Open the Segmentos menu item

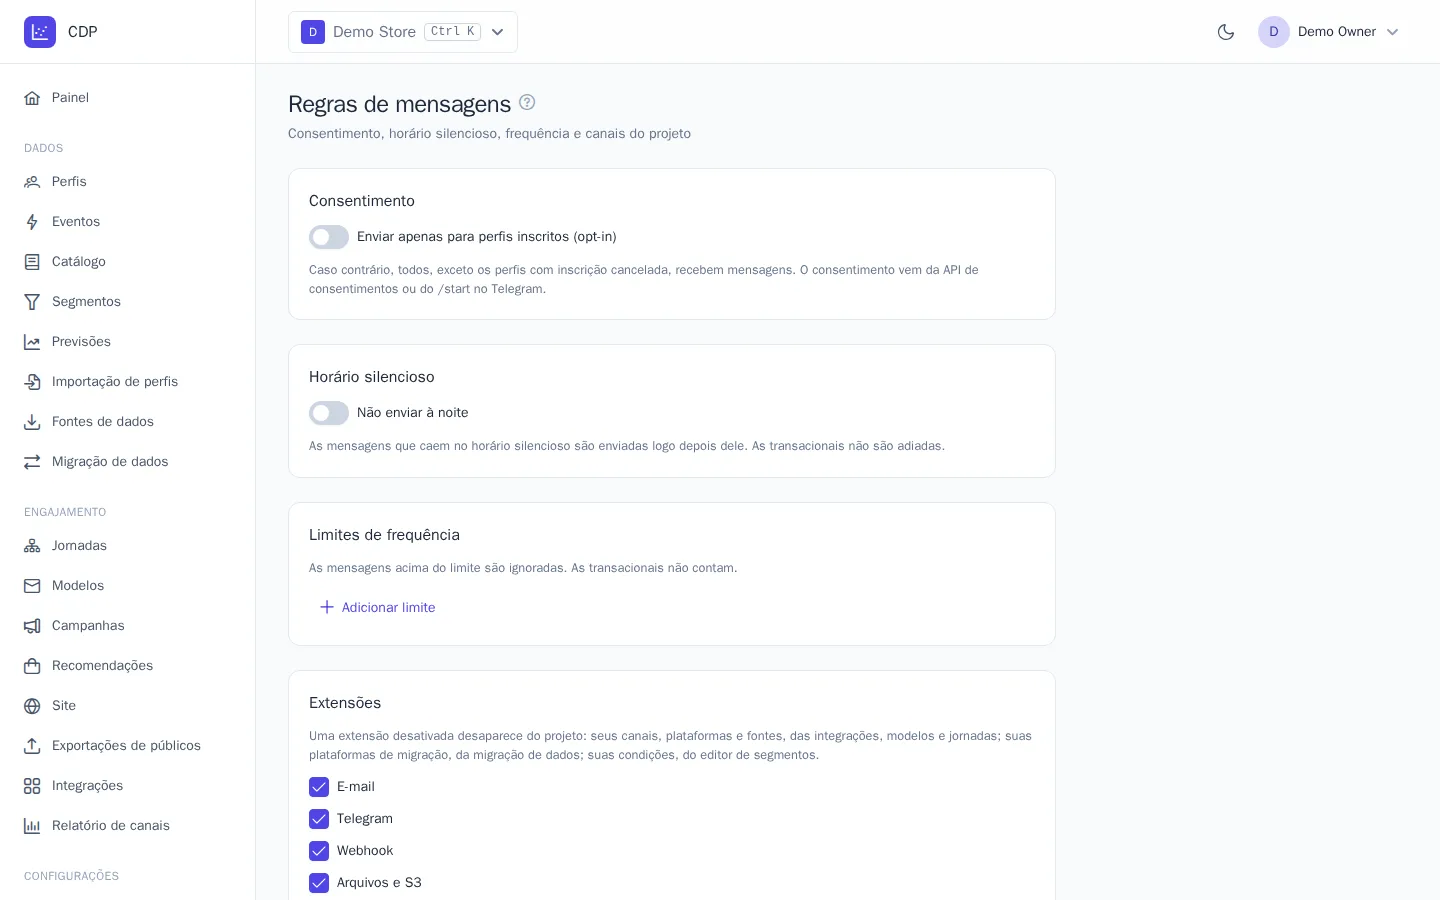(128, 302)
